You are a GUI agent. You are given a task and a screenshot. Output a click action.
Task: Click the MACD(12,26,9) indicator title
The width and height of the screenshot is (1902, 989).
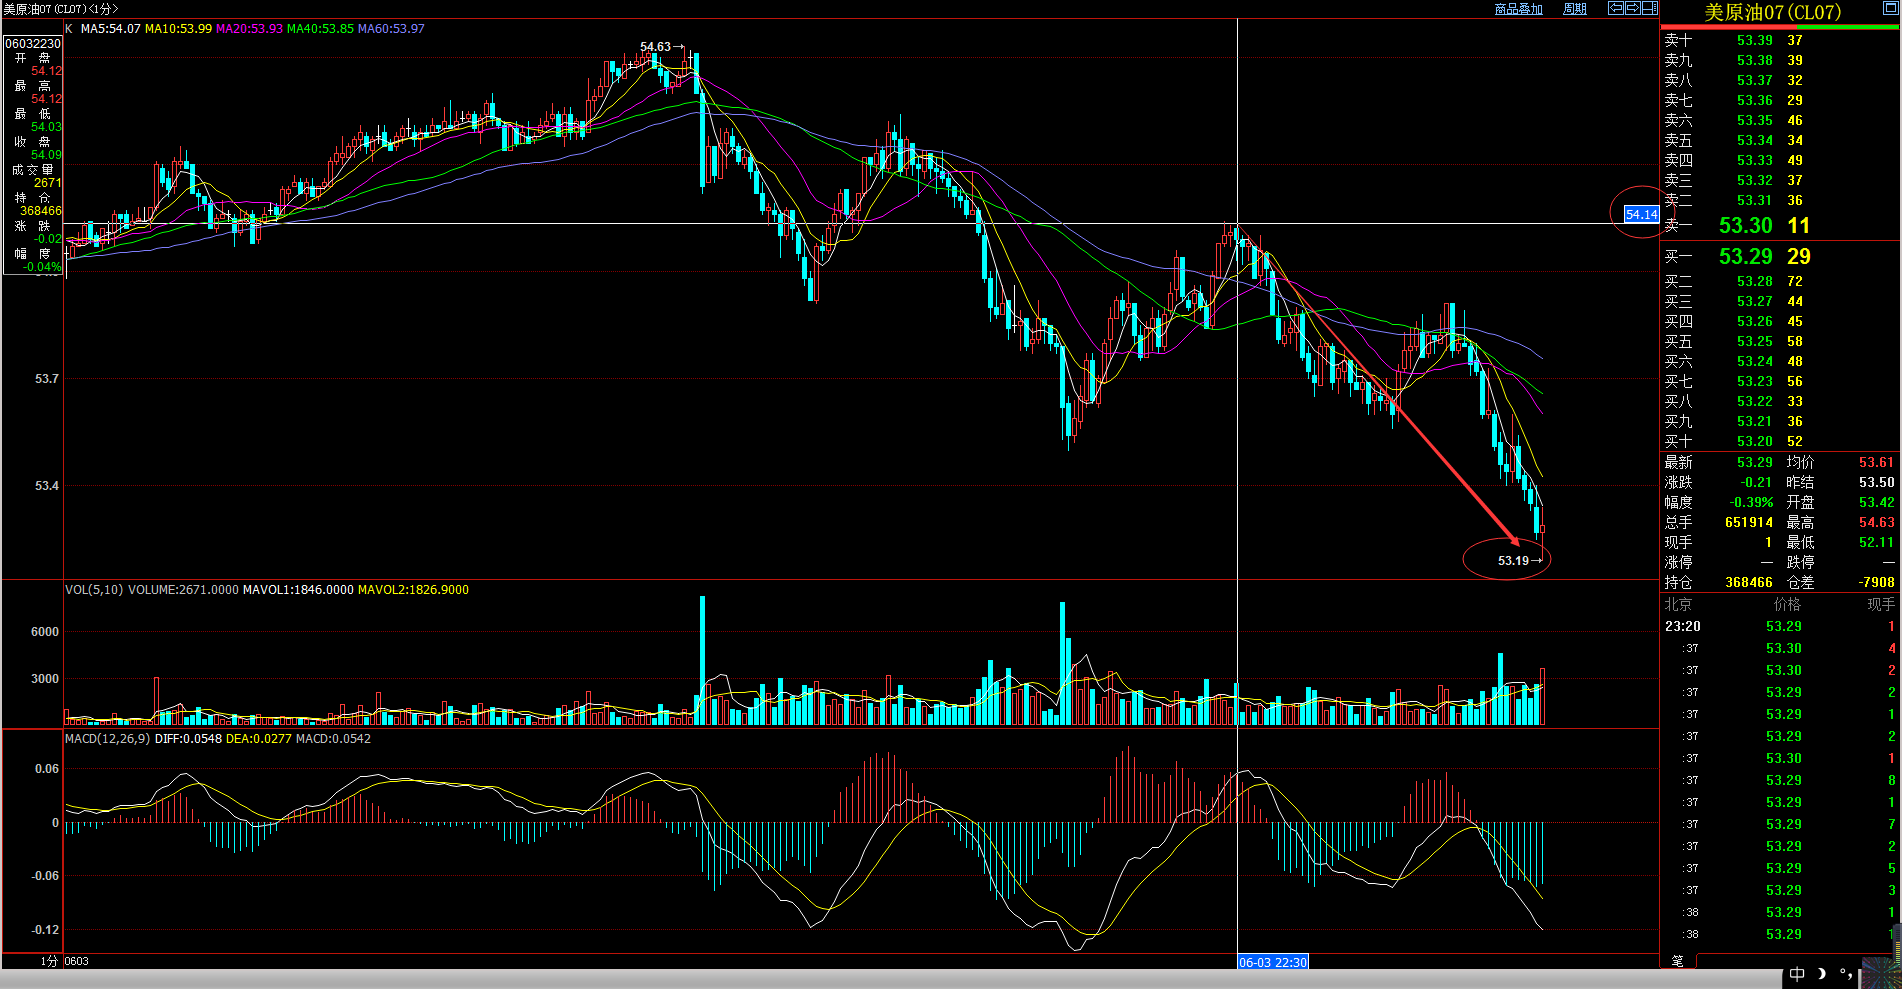tap(107, 739)
